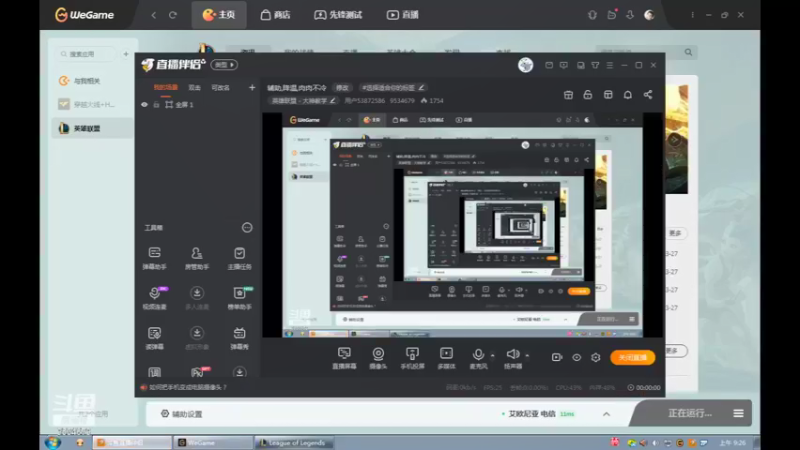Image resolution: width=800 pixels, height=450 pixels.
Task: Add app with plus in WeGame sidebar
Action: pos(126,54)
